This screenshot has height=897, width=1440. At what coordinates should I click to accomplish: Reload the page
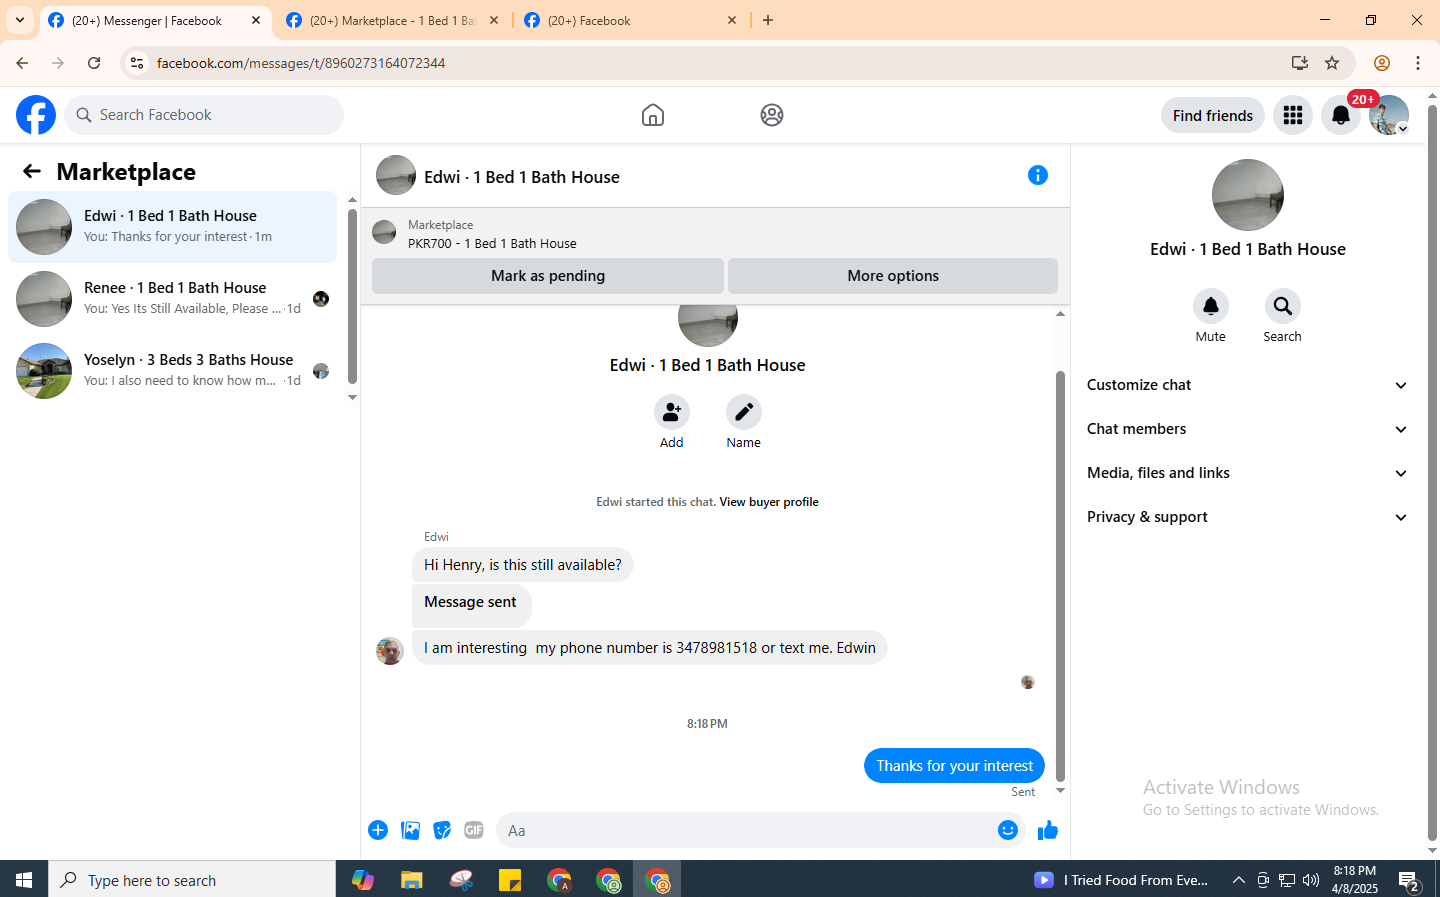coord(94,63)
